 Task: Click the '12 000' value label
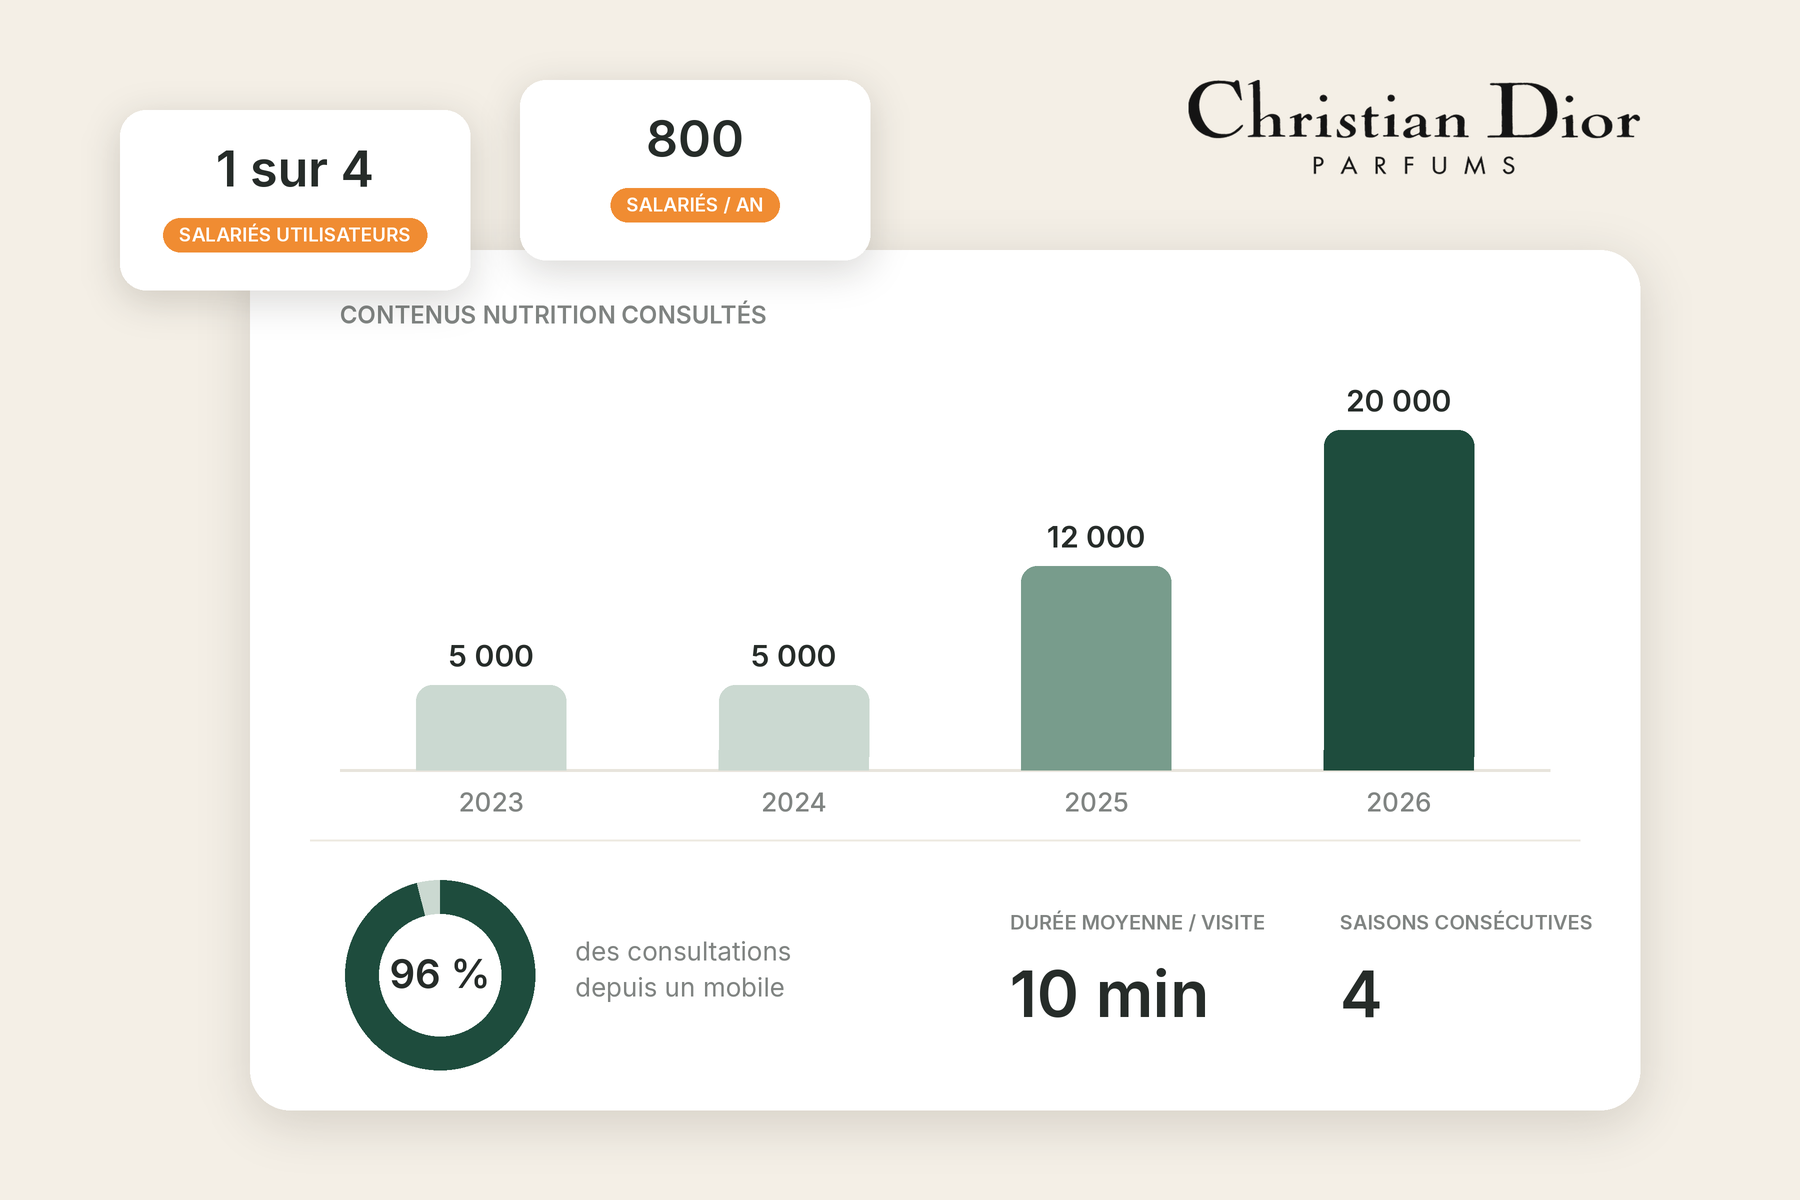pos(1096,537)
